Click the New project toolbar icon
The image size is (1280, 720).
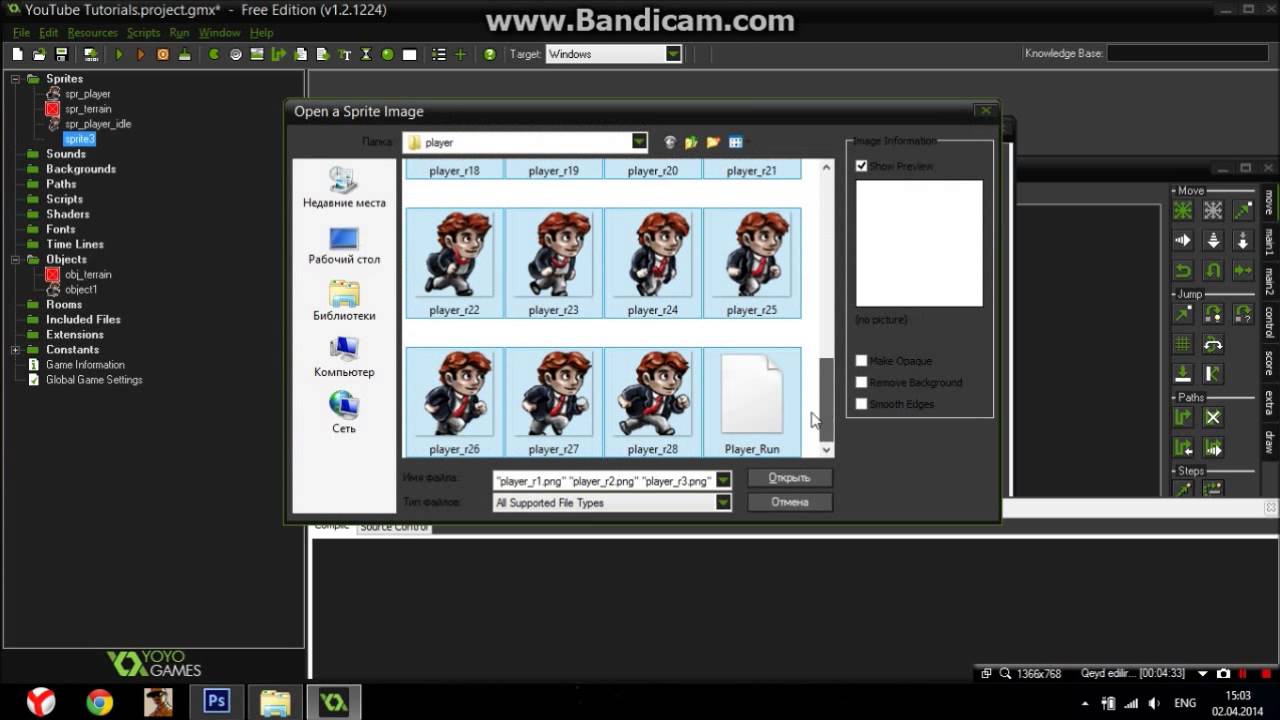[x=18, y=55]
